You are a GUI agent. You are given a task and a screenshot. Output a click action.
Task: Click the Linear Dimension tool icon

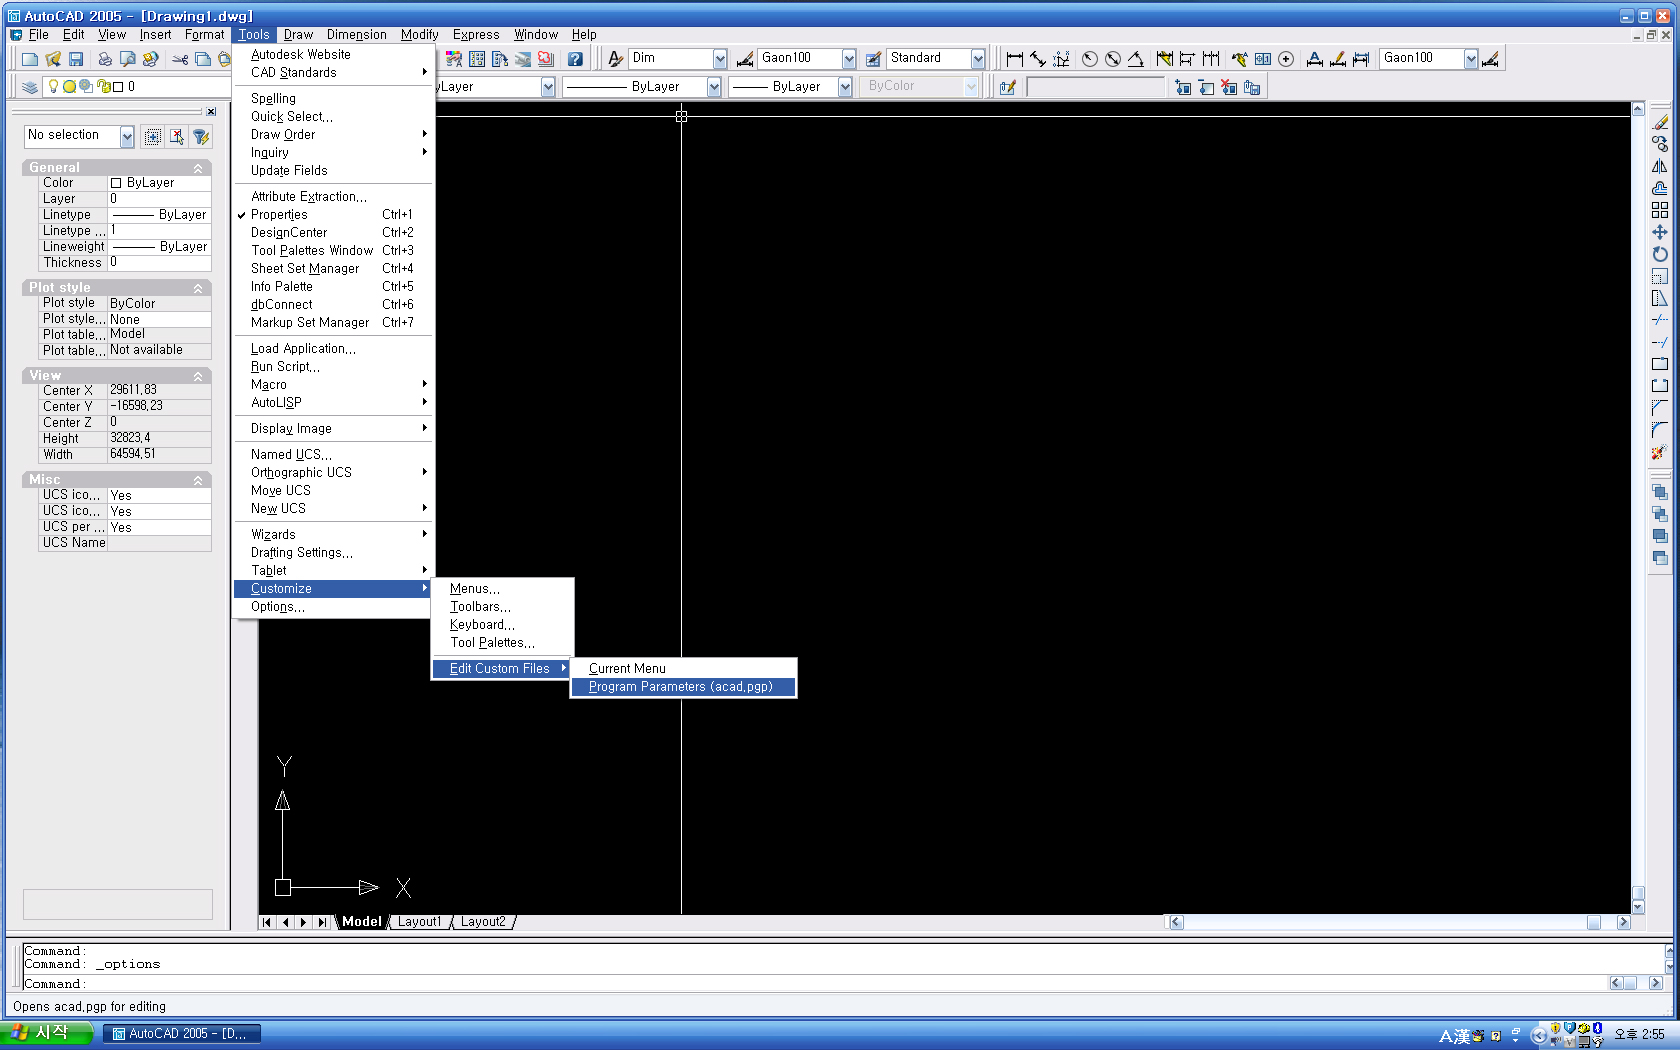[x=1014, y=59]
